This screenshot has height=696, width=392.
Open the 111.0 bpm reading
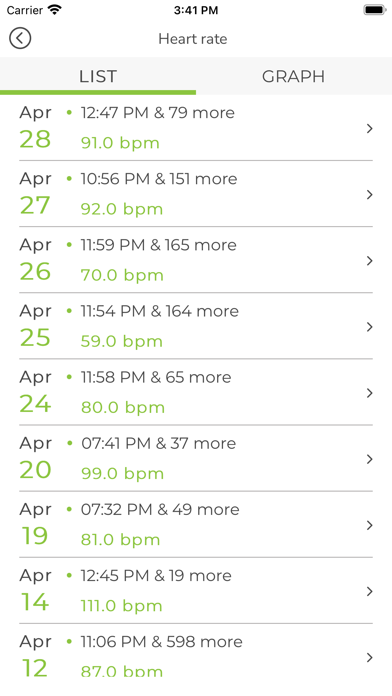pos(121,606)
